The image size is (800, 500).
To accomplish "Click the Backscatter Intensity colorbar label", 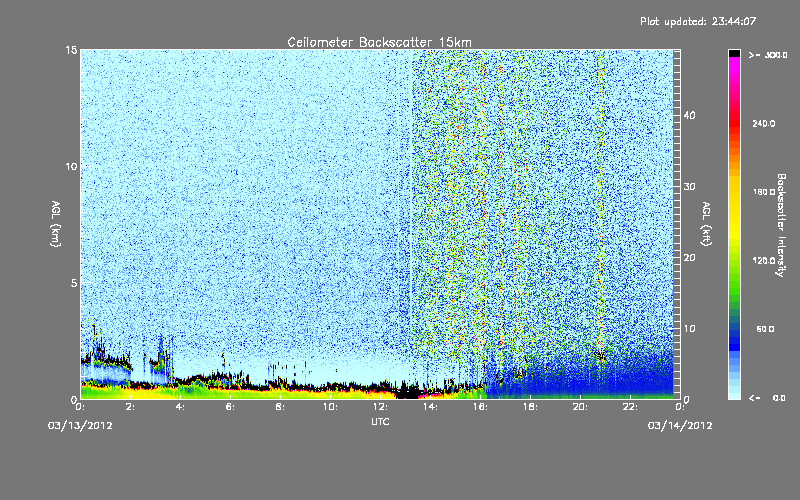I will tap(781, 225).
